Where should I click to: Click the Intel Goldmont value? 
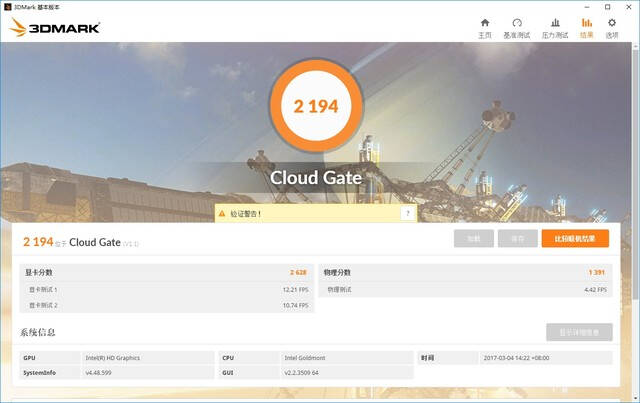point(305,358)
